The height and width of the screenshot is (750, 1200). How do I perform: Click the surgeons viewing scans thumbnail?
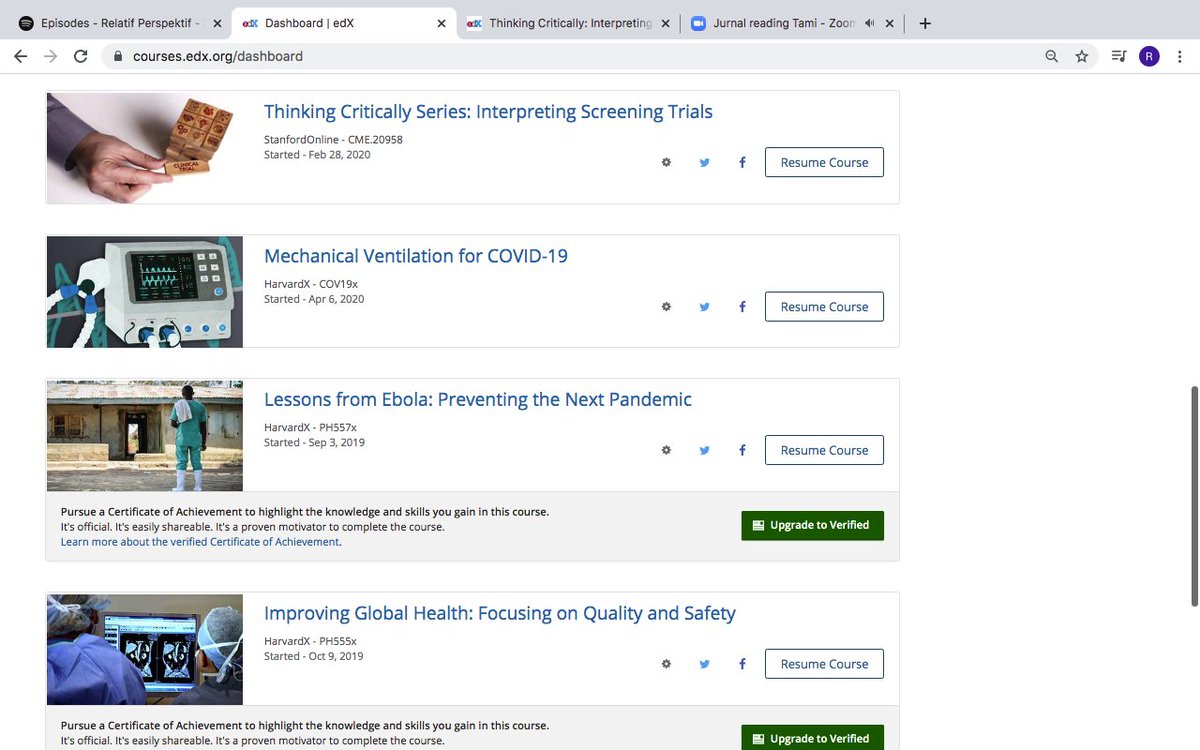pos(145,650)
